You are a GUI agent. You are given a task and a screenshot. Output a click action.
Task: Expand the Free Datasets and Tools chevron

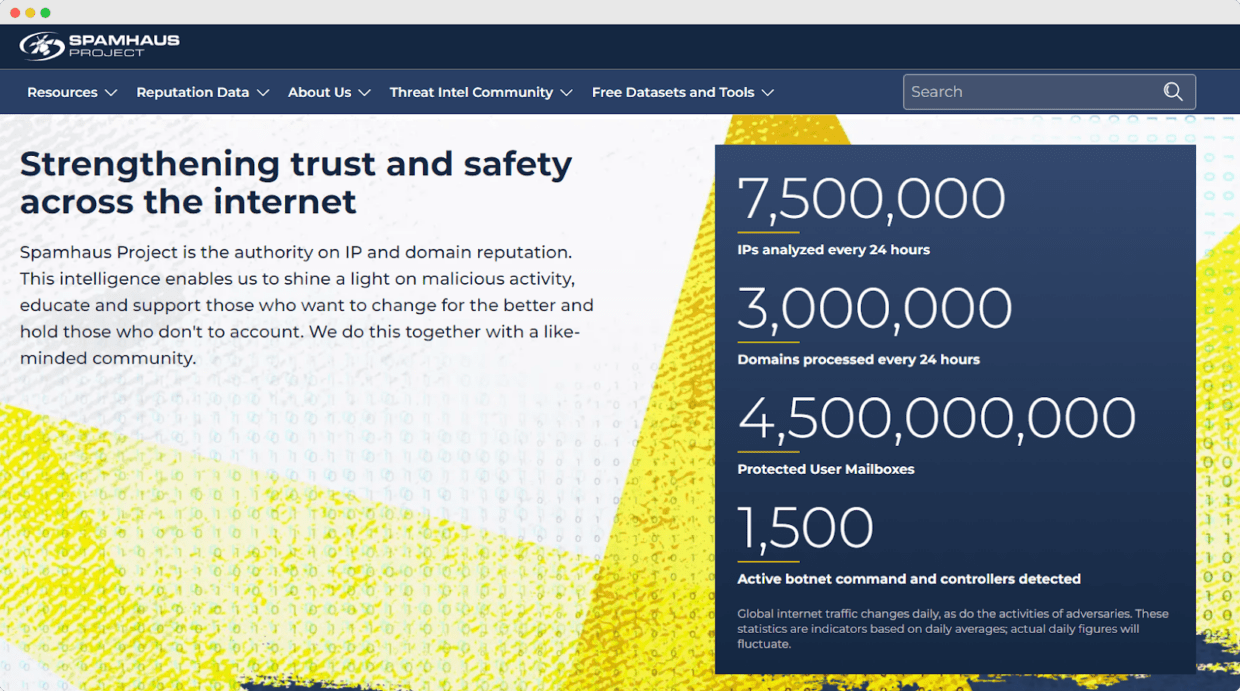point(768,93)
